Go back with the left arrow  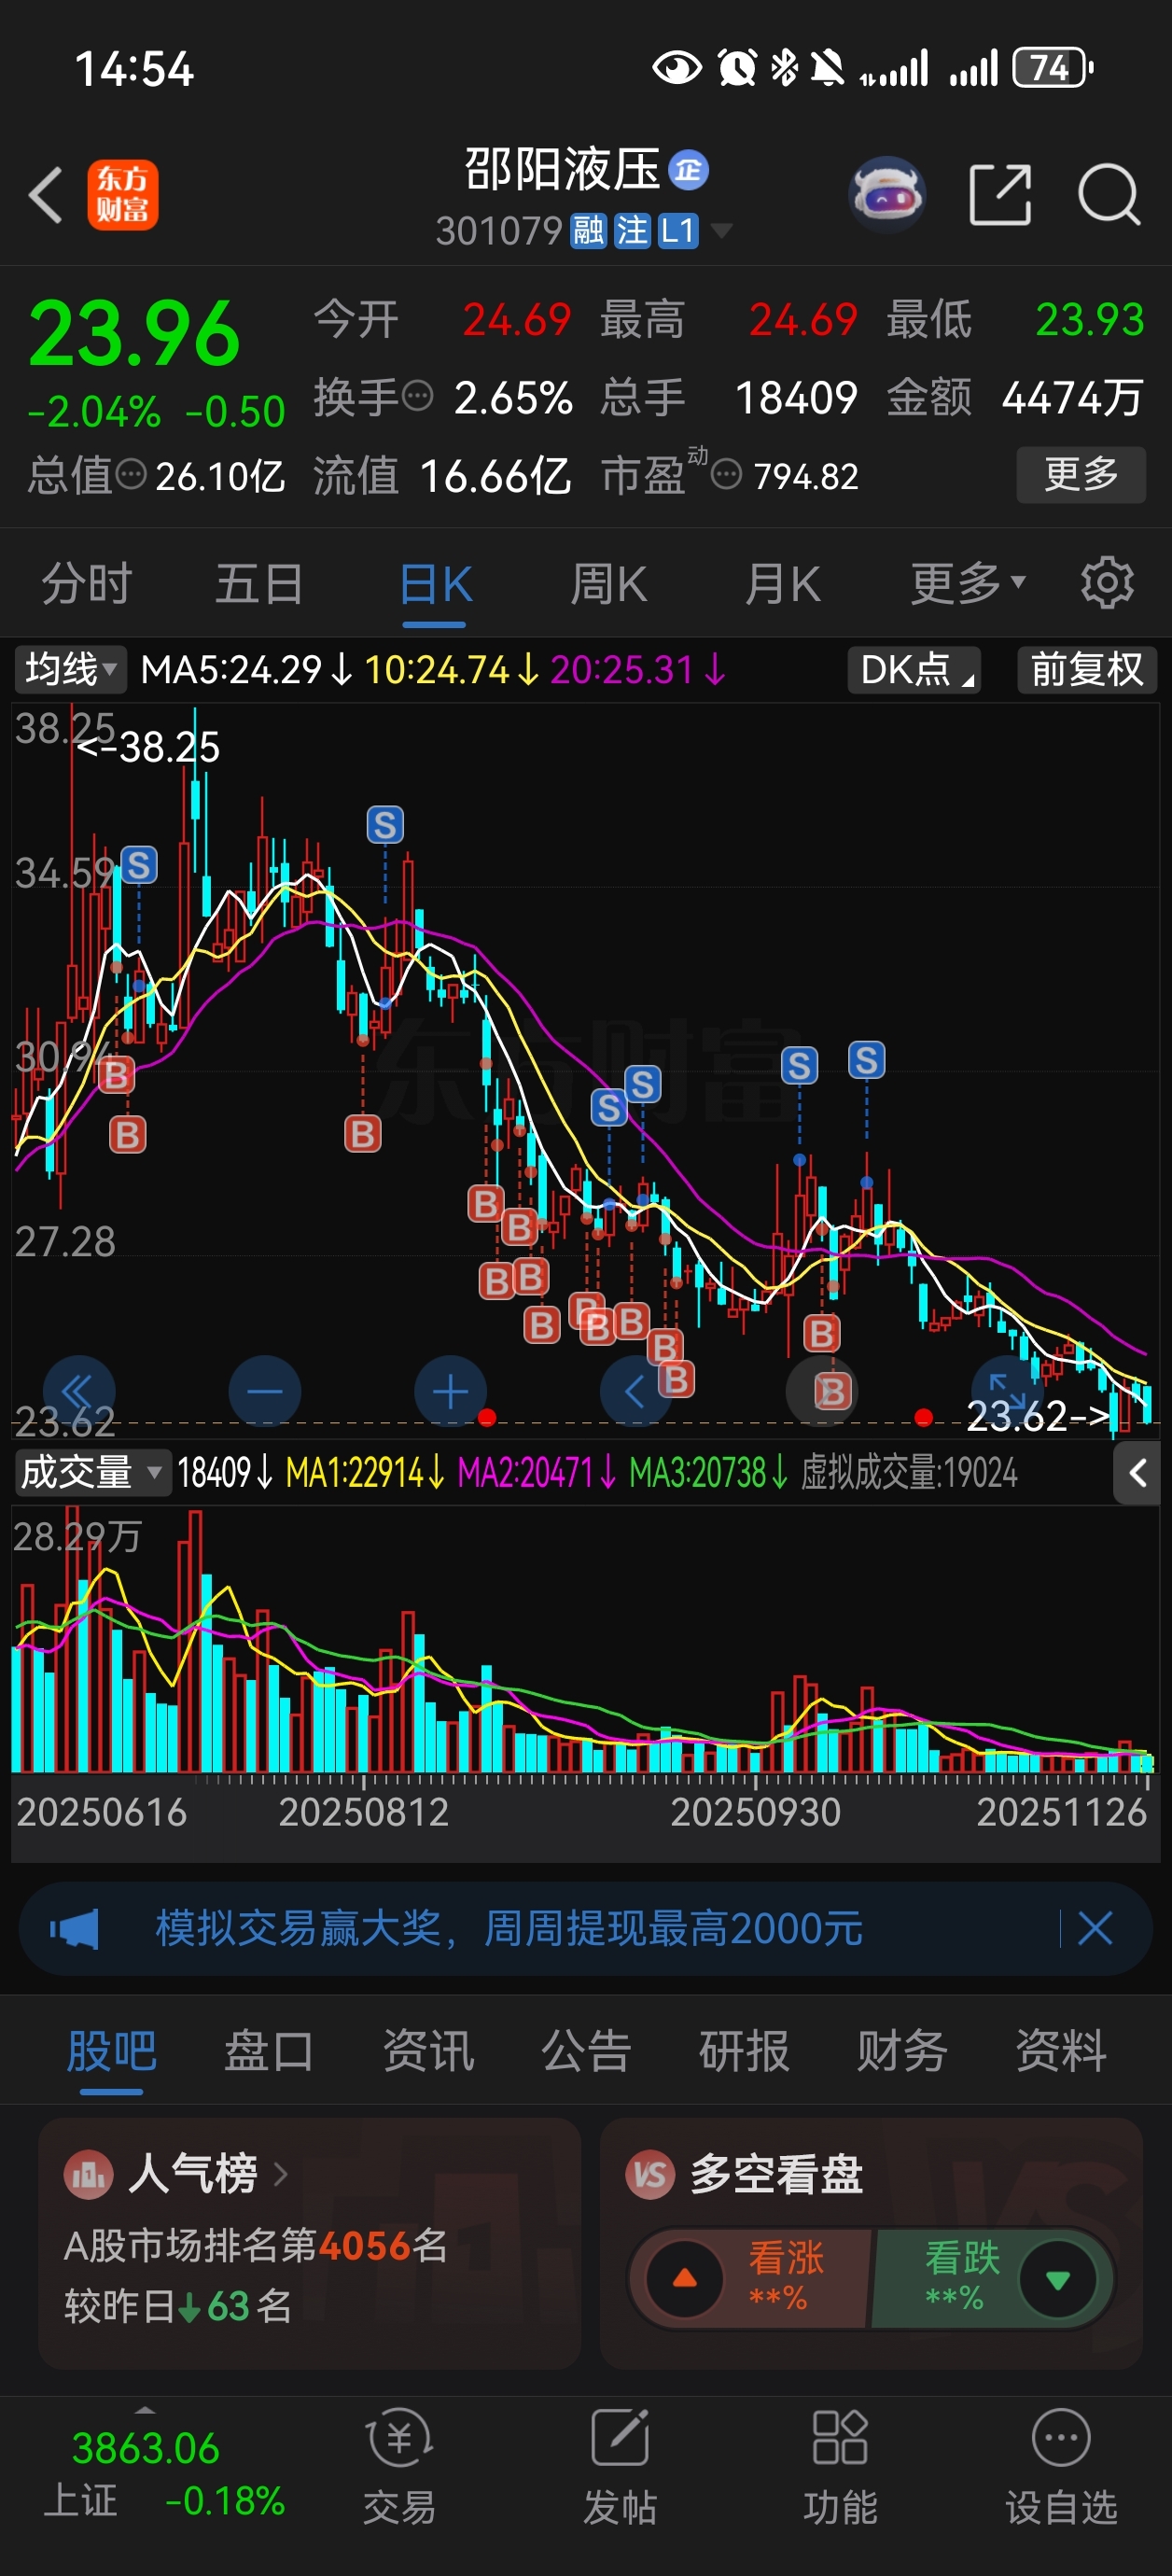[46, 194]
